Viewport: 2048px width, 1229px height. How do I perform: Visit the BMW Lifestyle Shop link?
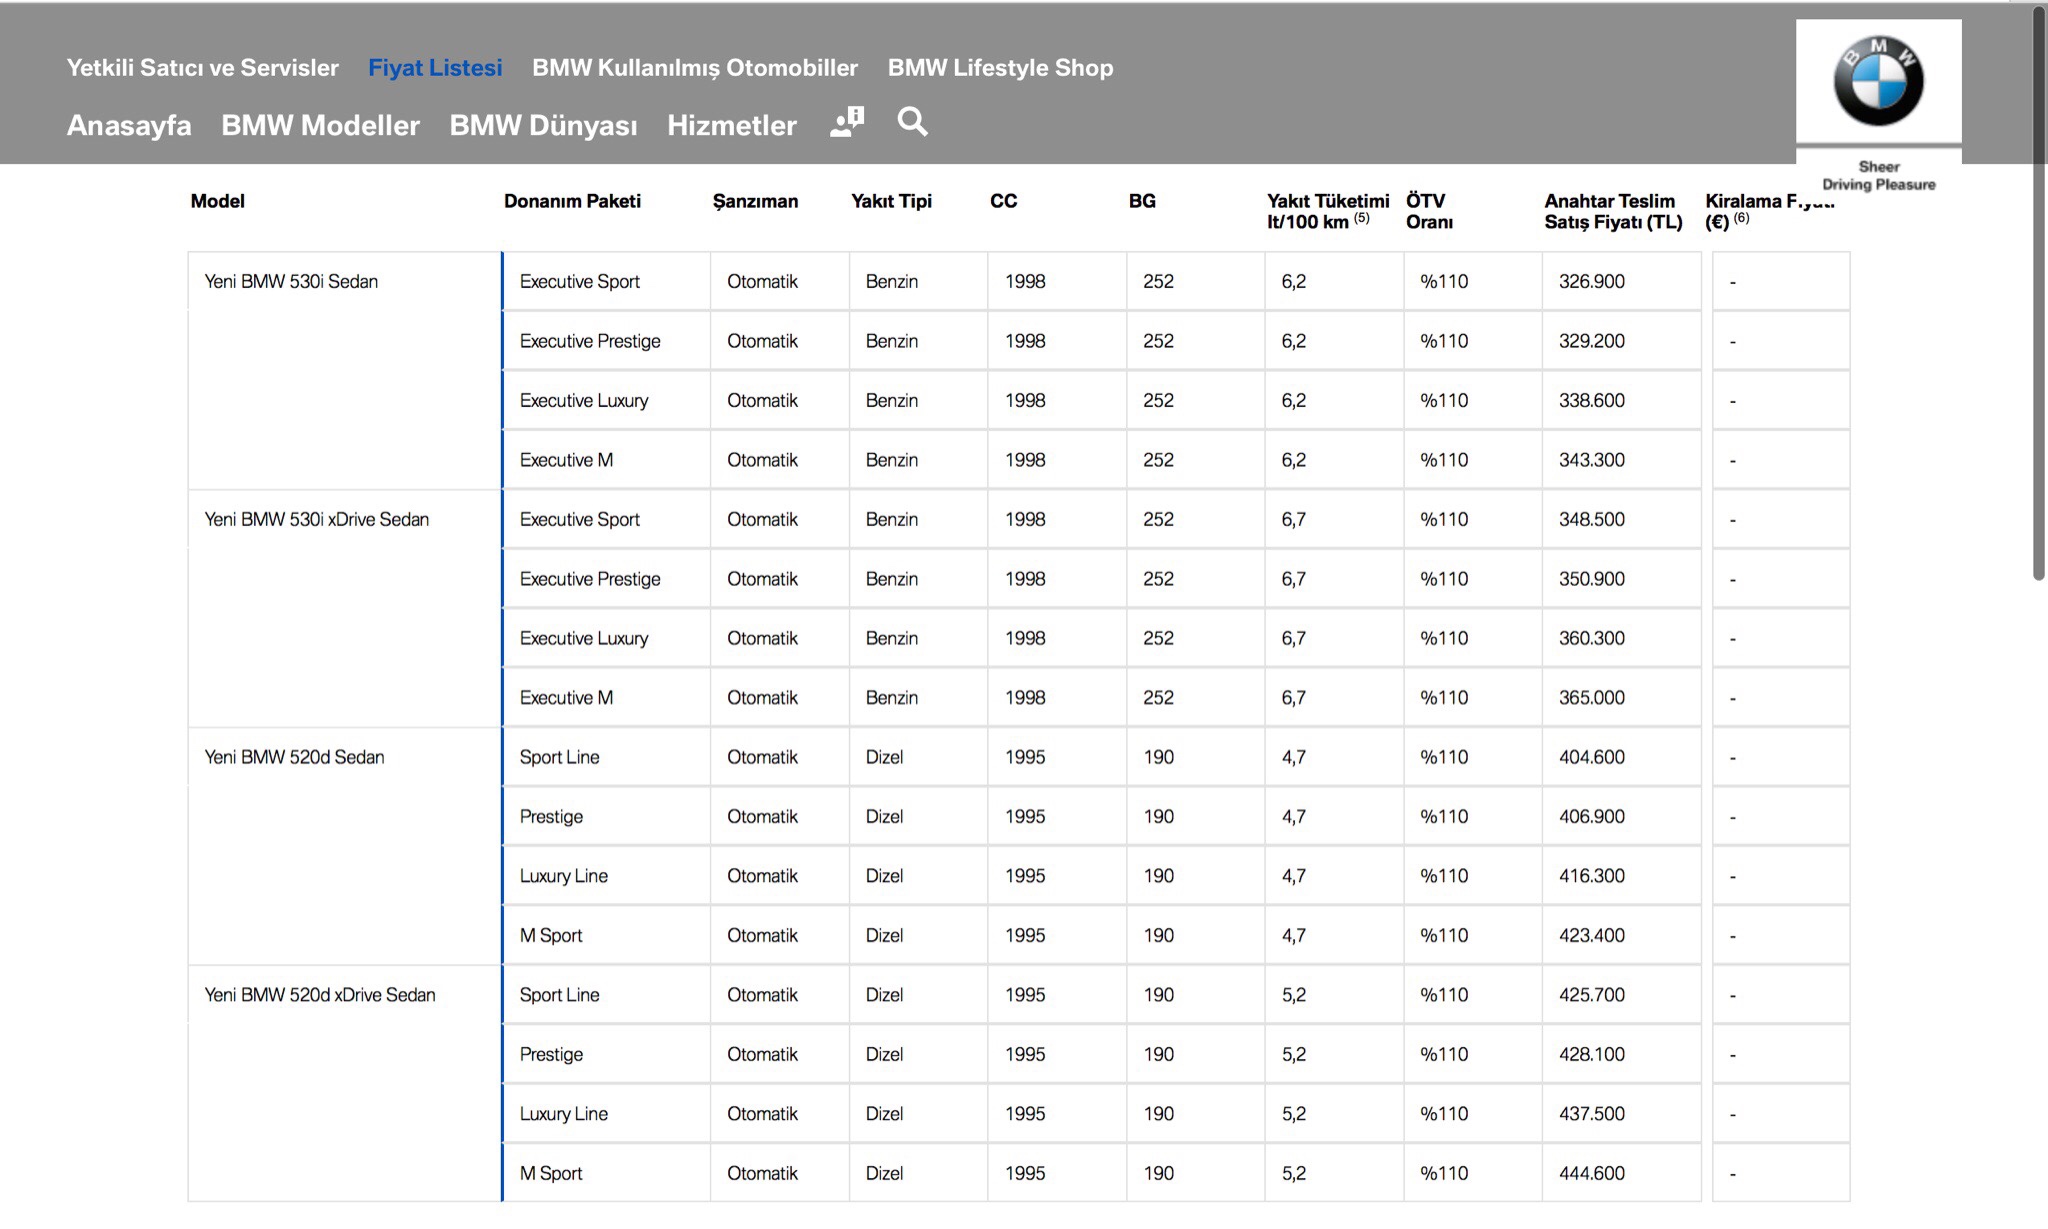click(1000, 67)
